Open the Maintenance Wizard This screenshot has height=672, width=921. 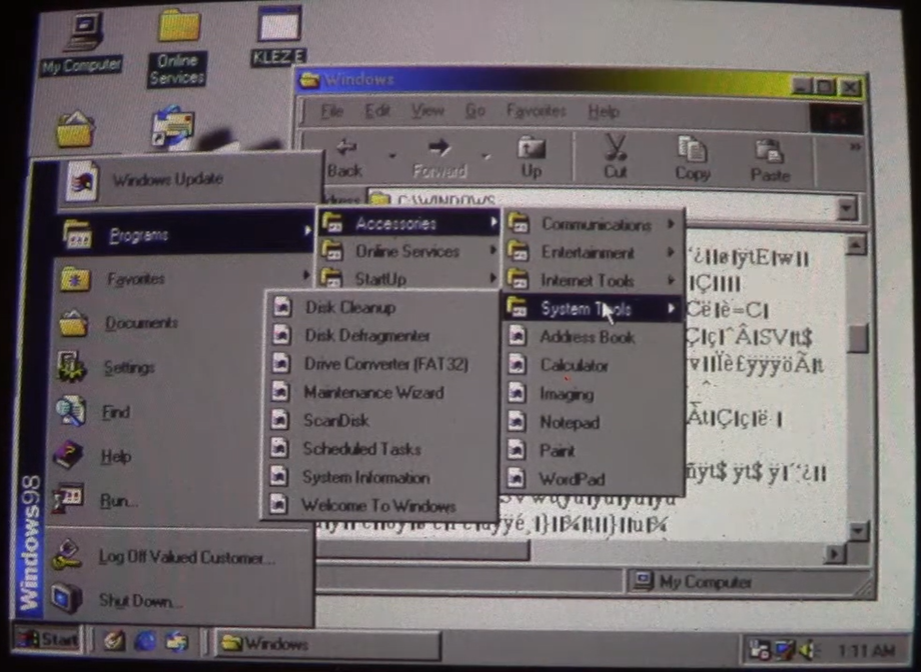coord(379,392)
